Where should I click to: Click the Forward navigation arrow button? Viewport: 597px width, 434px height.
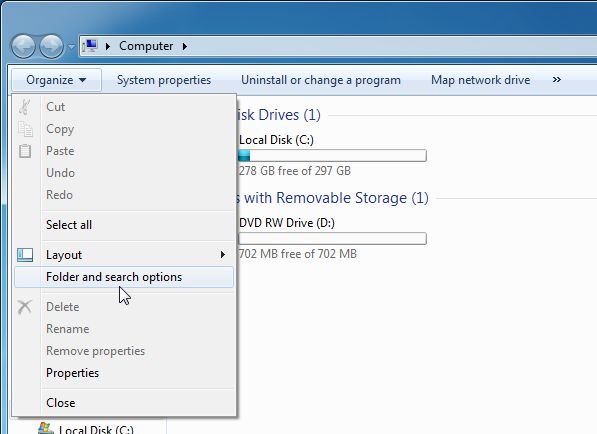click(x=51, y=46)
